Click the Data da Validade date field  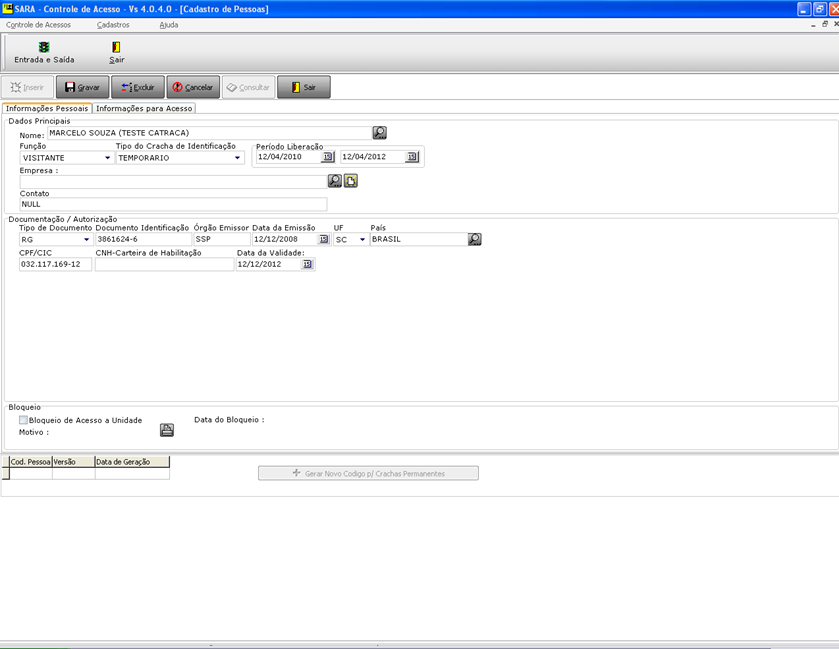coord(269,264)
